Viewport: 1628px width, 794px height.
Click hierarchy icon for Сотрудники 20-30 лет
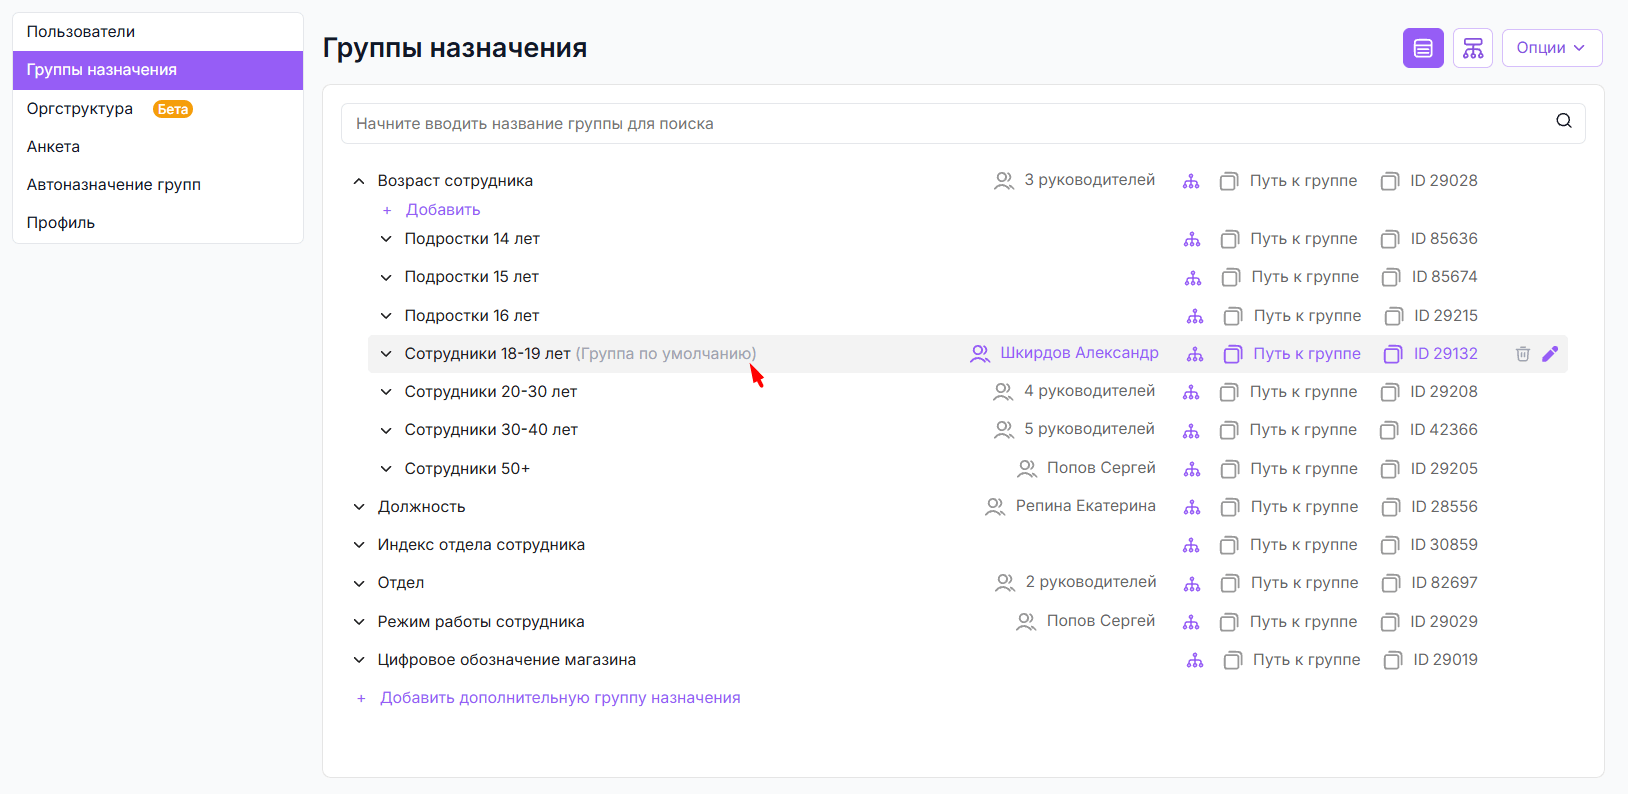tap(1191, 393)
